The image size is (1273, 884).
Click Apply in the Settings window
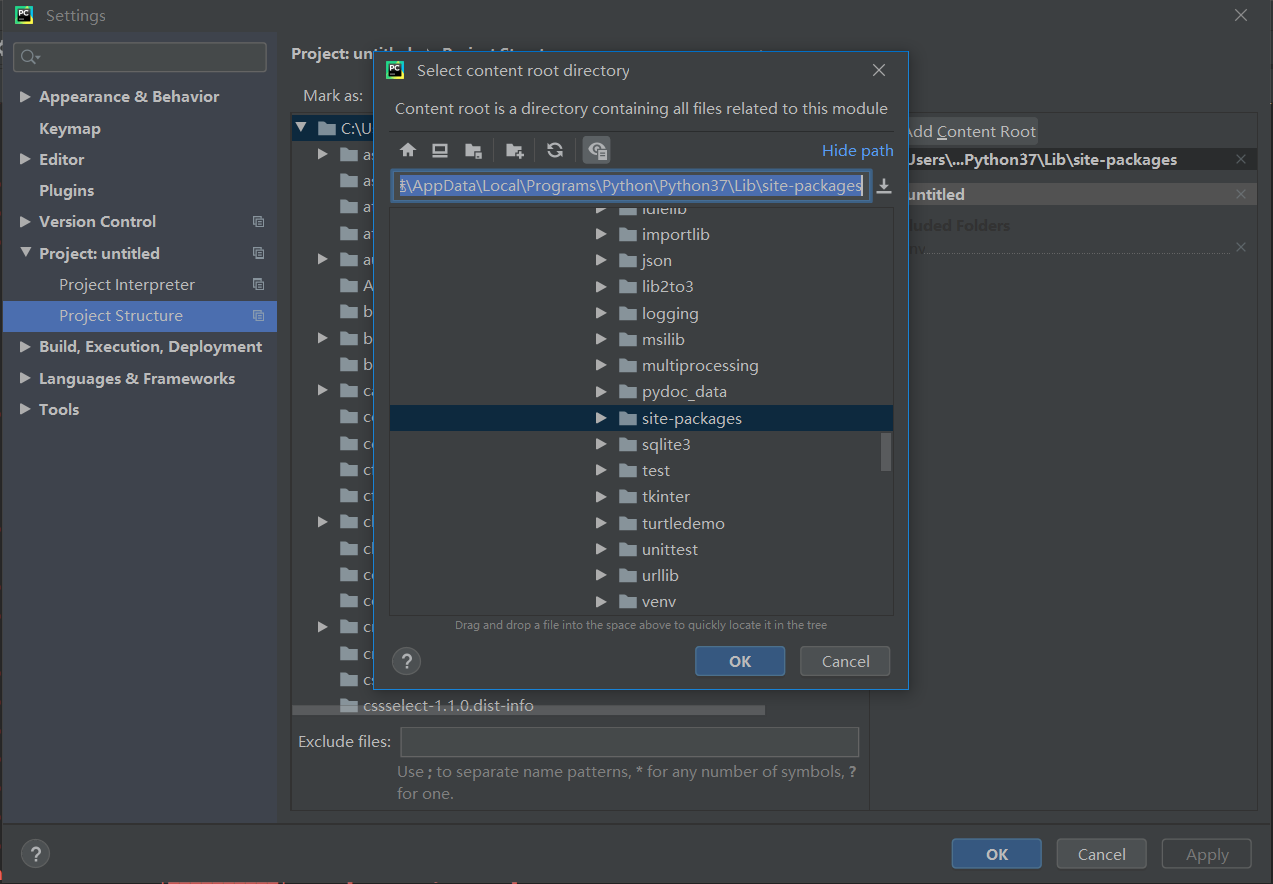coord(1207,854)
